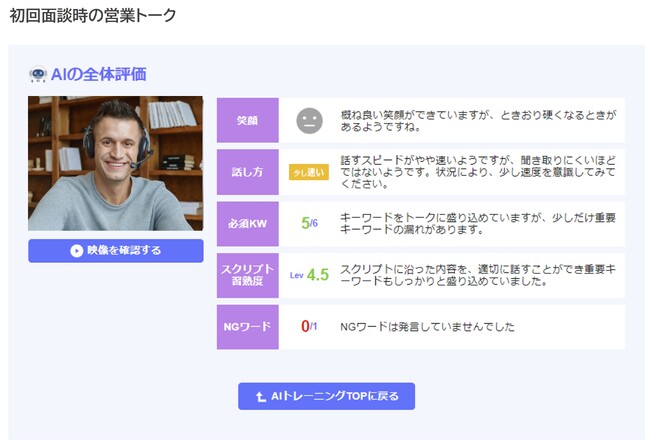The height and width of the screenshot is (447, 650).
Task: Click the 5/6 score for 必須KW
Action: tap(309, 223)
